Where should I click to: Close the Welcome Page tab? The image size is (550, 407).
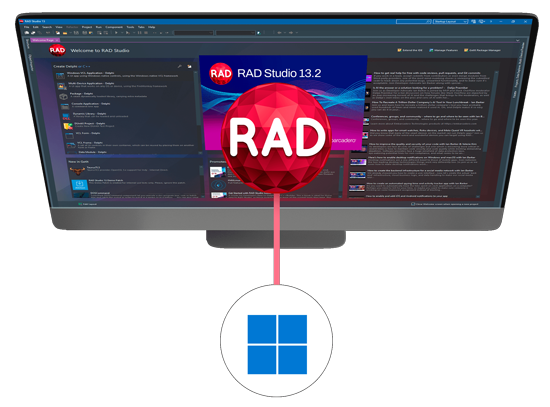tap(57, 40)
